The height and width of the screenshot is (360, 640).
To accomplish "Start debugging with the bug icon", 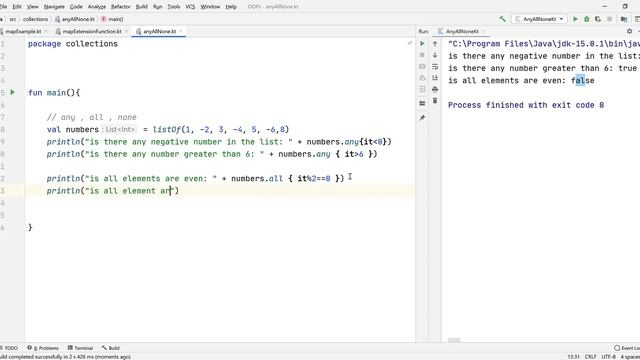I will [x=587, y=19].
